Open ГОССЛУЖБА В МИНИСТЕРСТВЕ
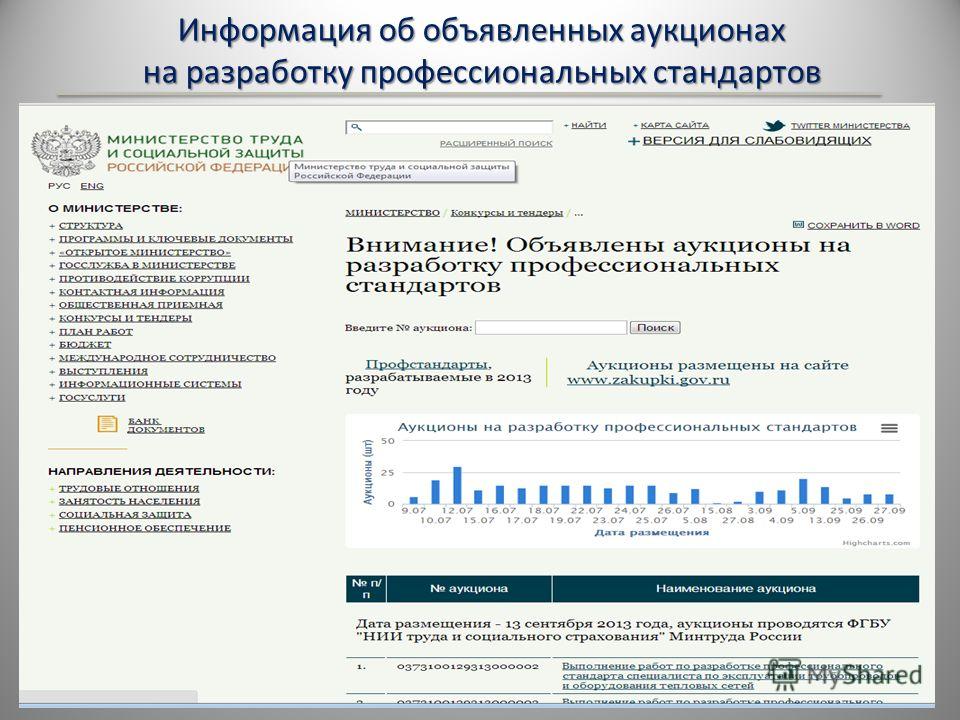 (x=147, y=265)
